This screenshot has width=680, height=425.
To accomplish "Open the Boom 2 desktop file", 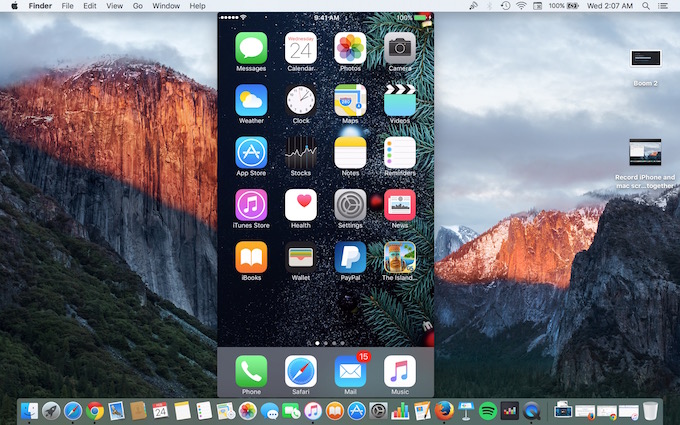I will tap(645, 59).
